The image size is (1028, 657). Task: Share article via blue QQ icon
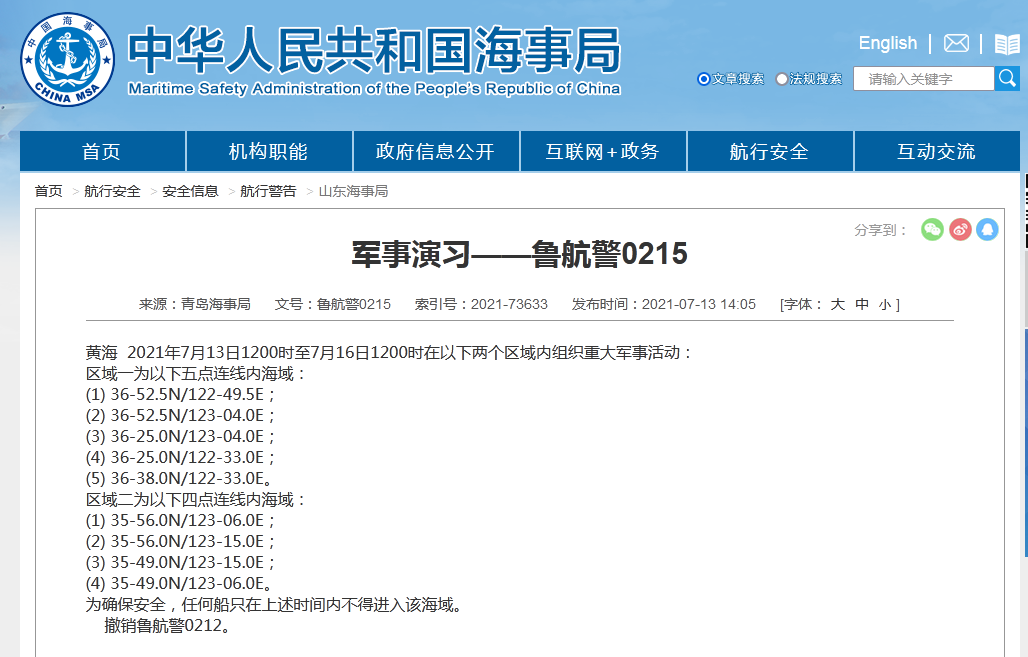(987, 230)
